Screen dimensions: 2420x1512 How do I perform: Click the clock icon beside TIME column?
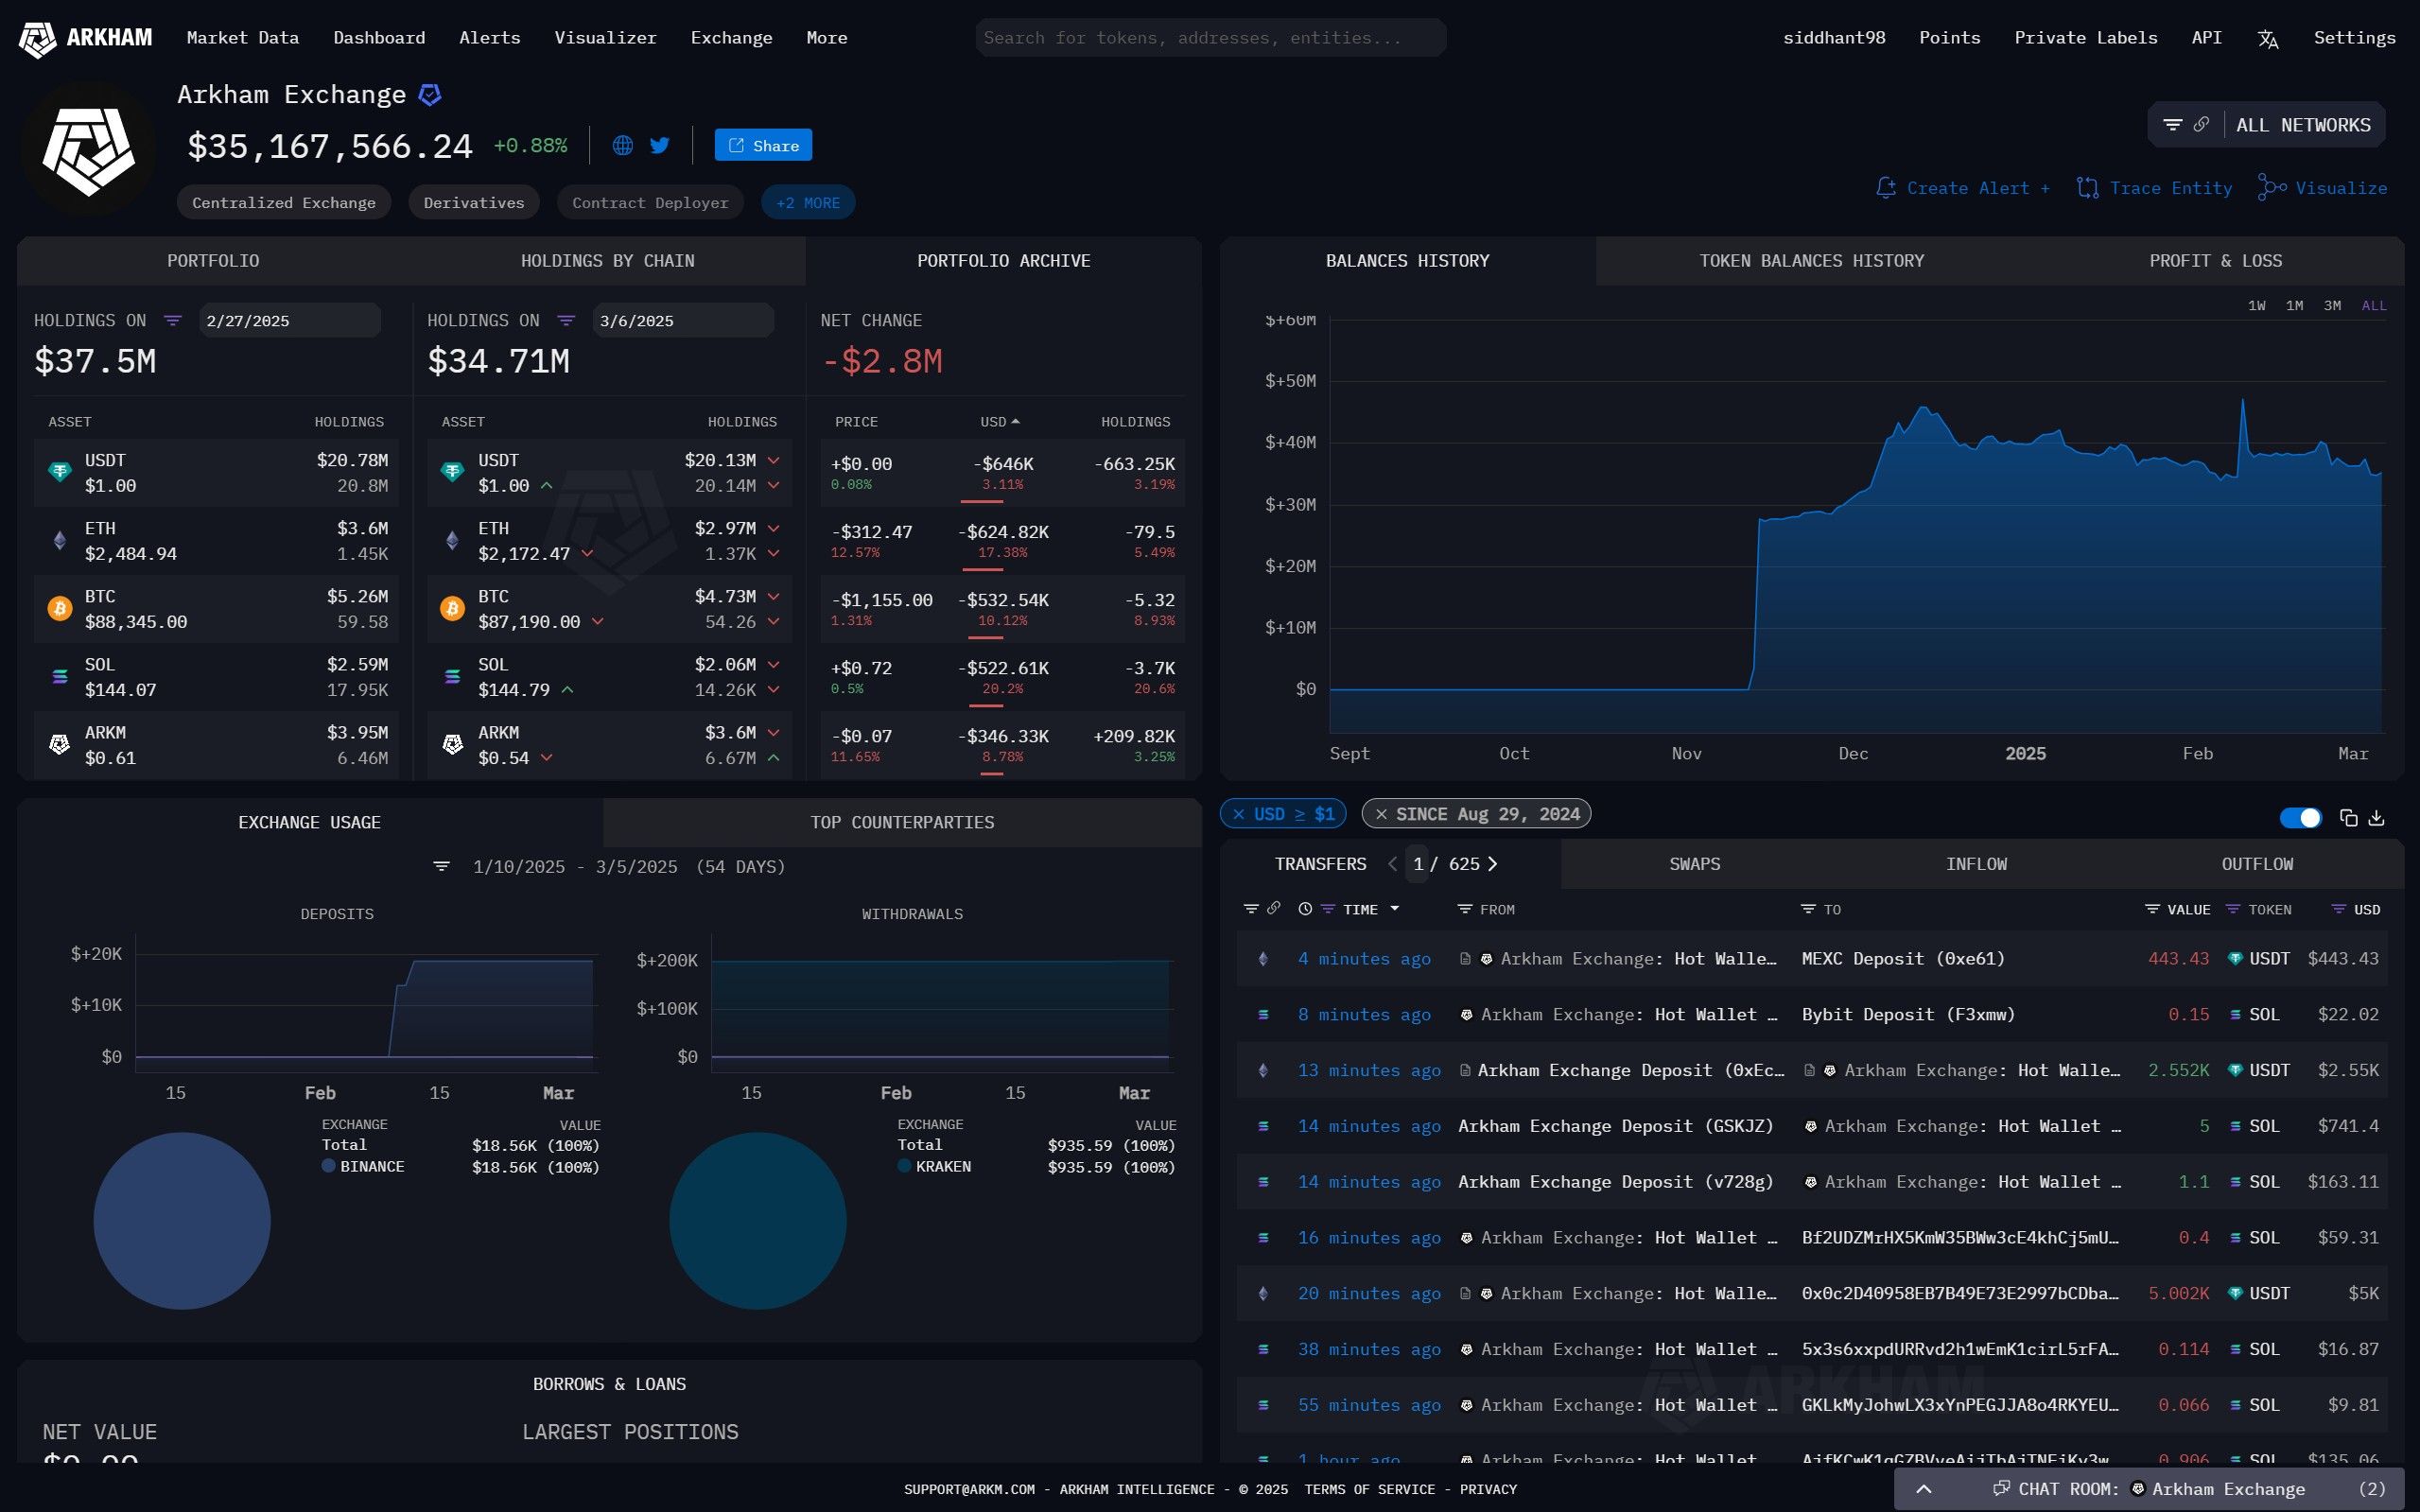point(1304,909)
